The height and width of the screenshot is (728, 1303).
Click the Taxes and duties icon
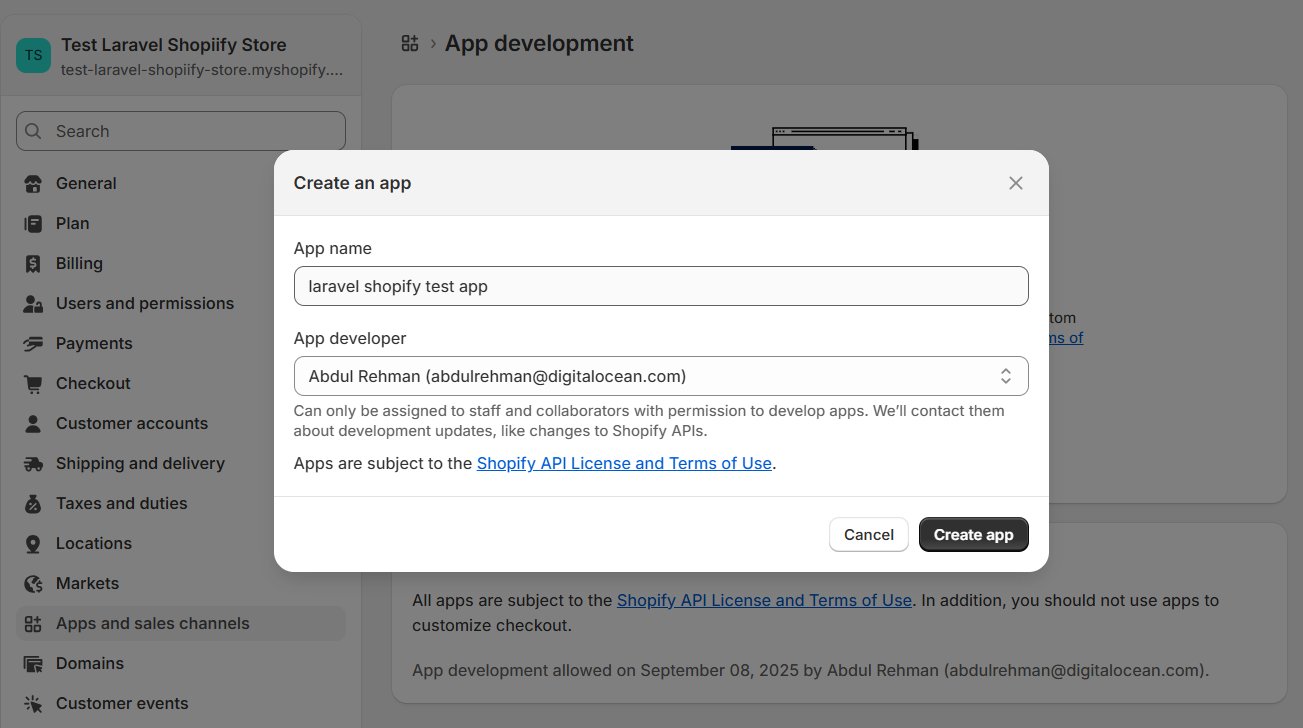click(33, 504)
